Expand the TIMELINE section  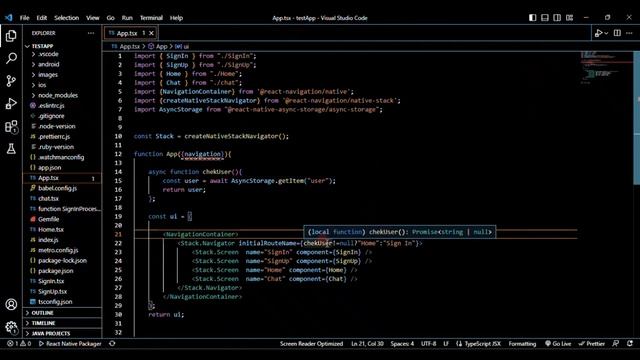(43, 323)
